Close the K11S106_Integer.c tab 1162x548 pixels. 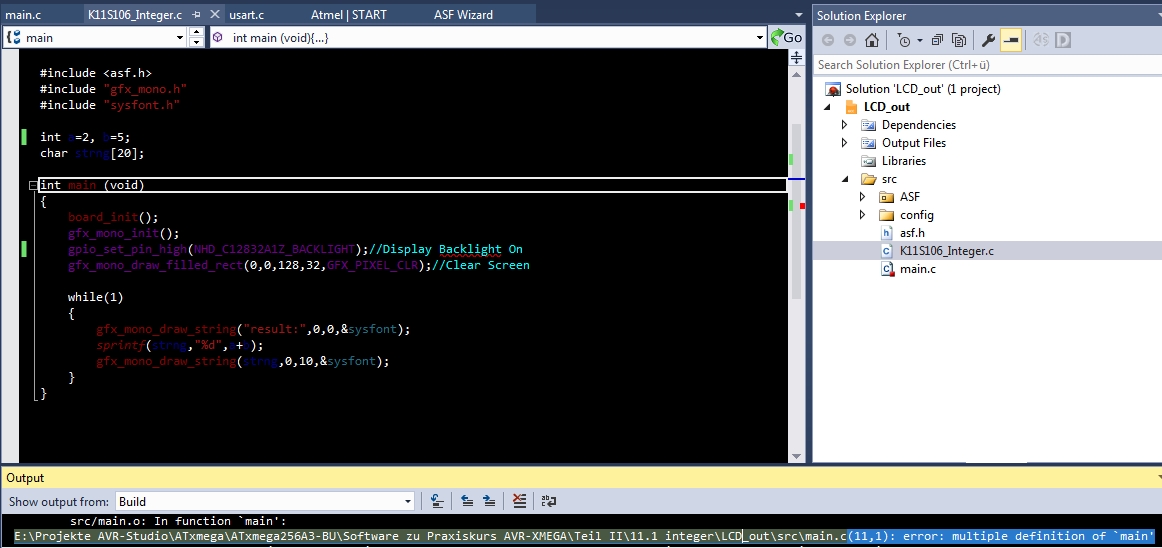coord(215,14)
